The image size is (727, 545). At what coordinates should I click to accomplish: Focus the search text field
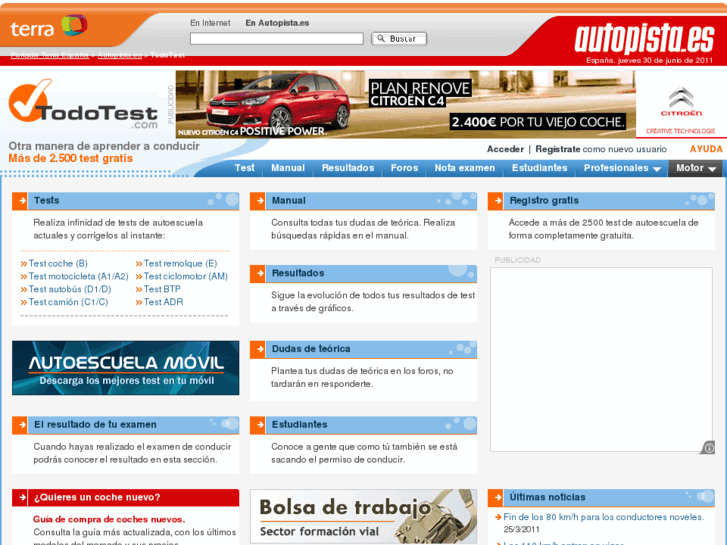pos(277,38)
